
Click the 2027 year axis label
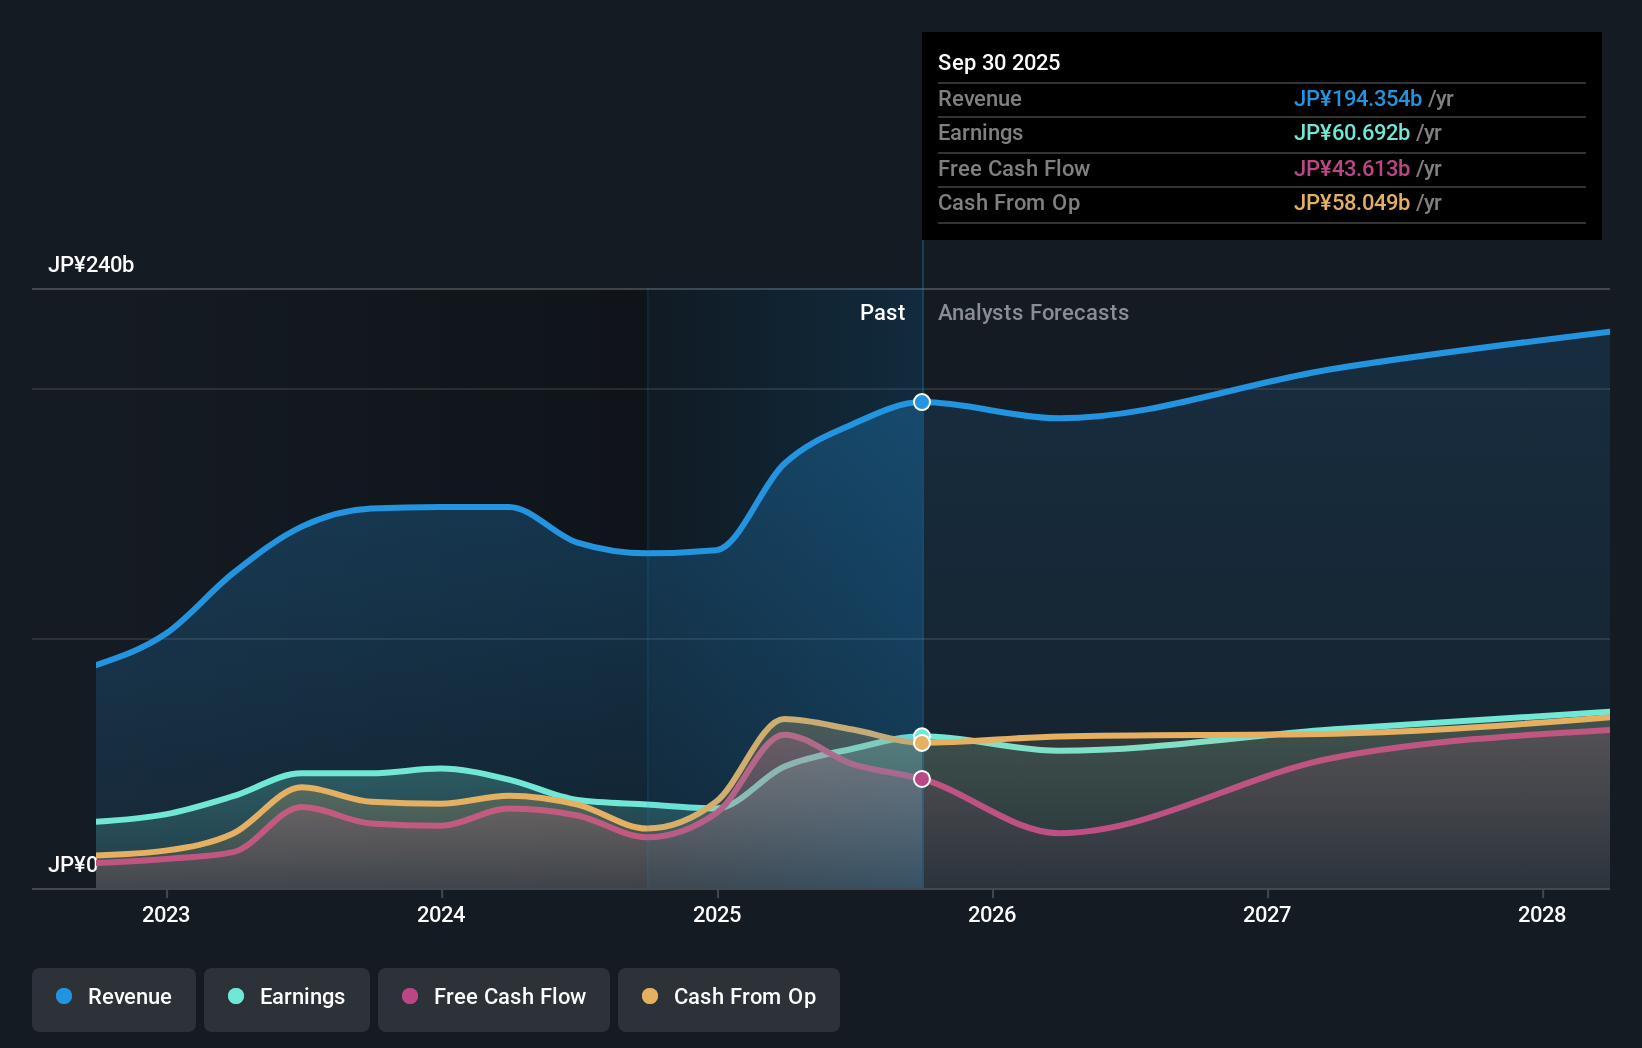coord(1266,914)
